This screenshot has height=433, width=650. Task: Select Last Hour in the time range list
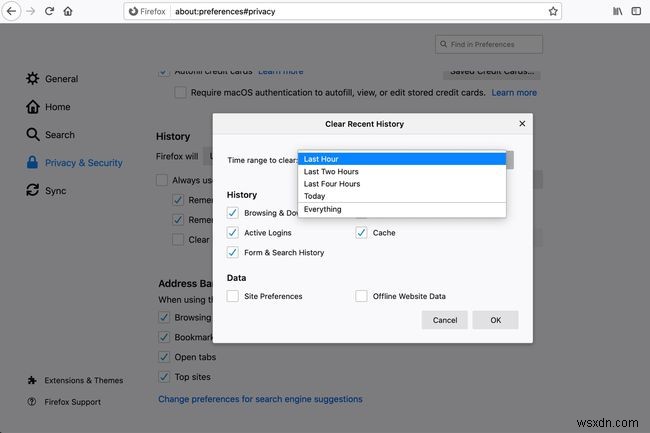(x=402, y=159)
